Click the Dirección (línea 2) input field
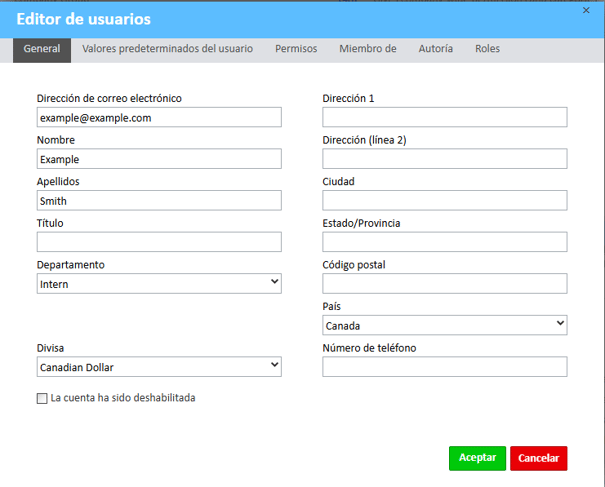This screenshot has width=605, height=487. pos(444,159)
